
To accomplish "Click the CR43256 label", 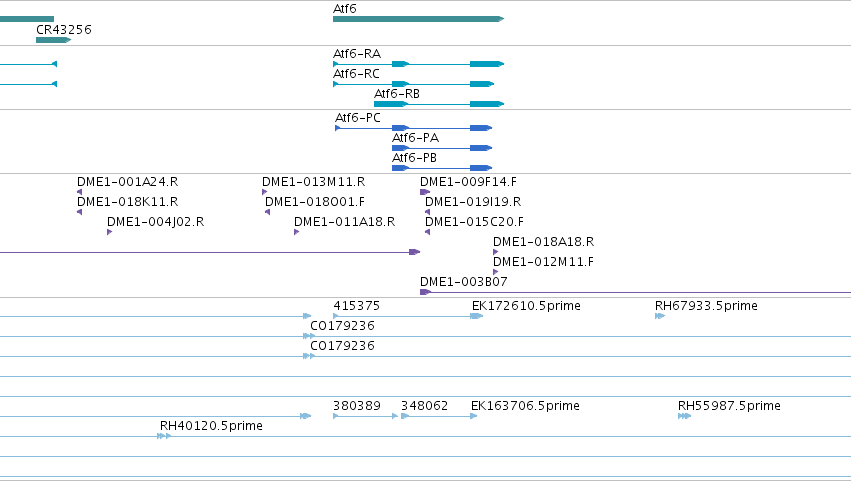I will pos(63,30).
